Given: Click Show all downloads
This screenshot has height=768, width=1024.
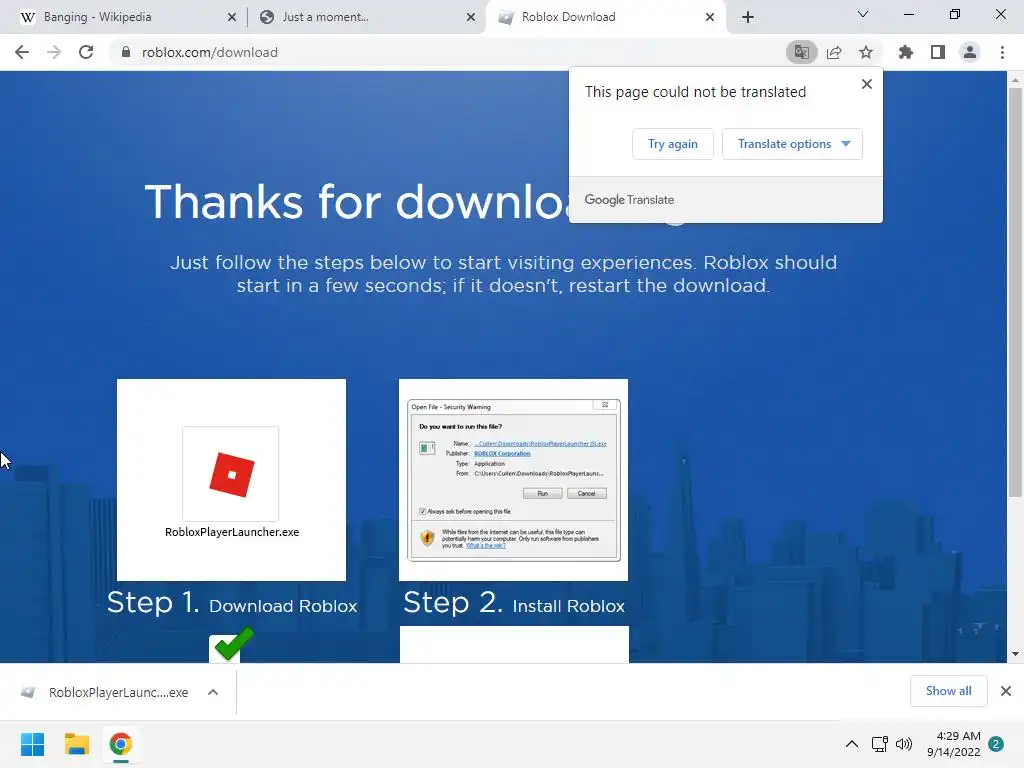Looking at the screenshot, I should click(948, 691).
